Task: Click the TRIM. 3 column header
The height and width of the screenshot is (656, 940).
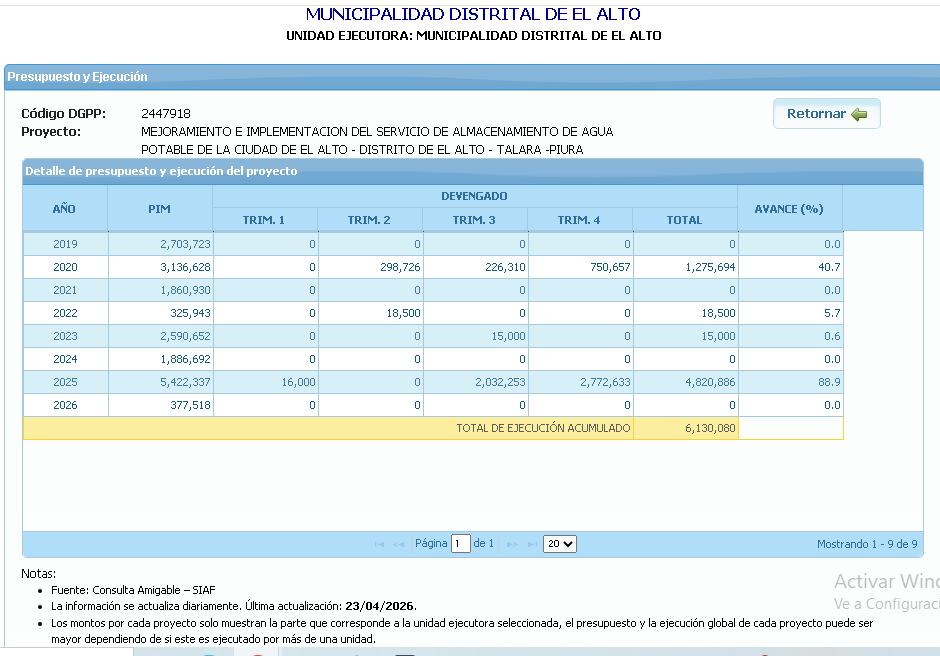Action: [474, 220]
